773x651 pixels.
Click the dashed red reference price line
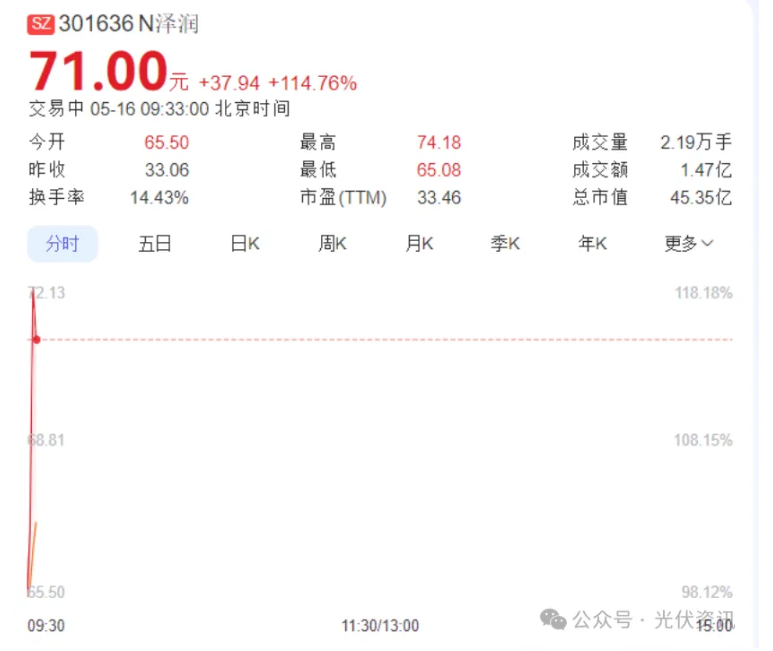pos(400,340)
